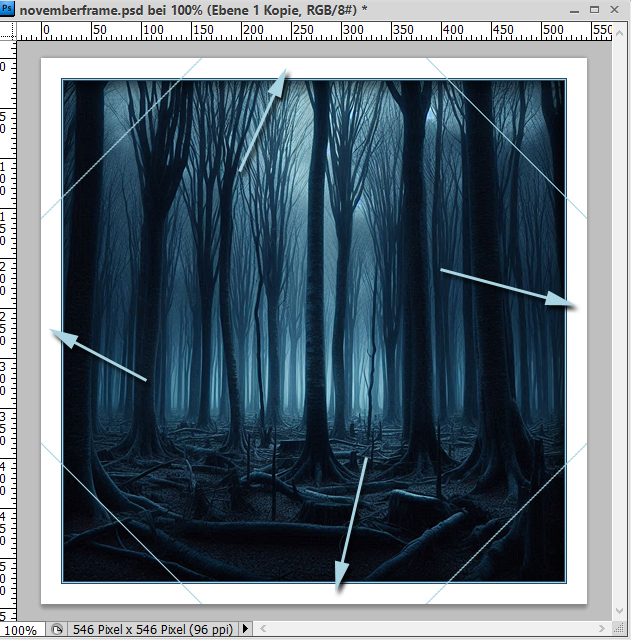Screen dimensions: 631x640
Task: Close the novemberframe.psd document window
Action: coord(618,9)
